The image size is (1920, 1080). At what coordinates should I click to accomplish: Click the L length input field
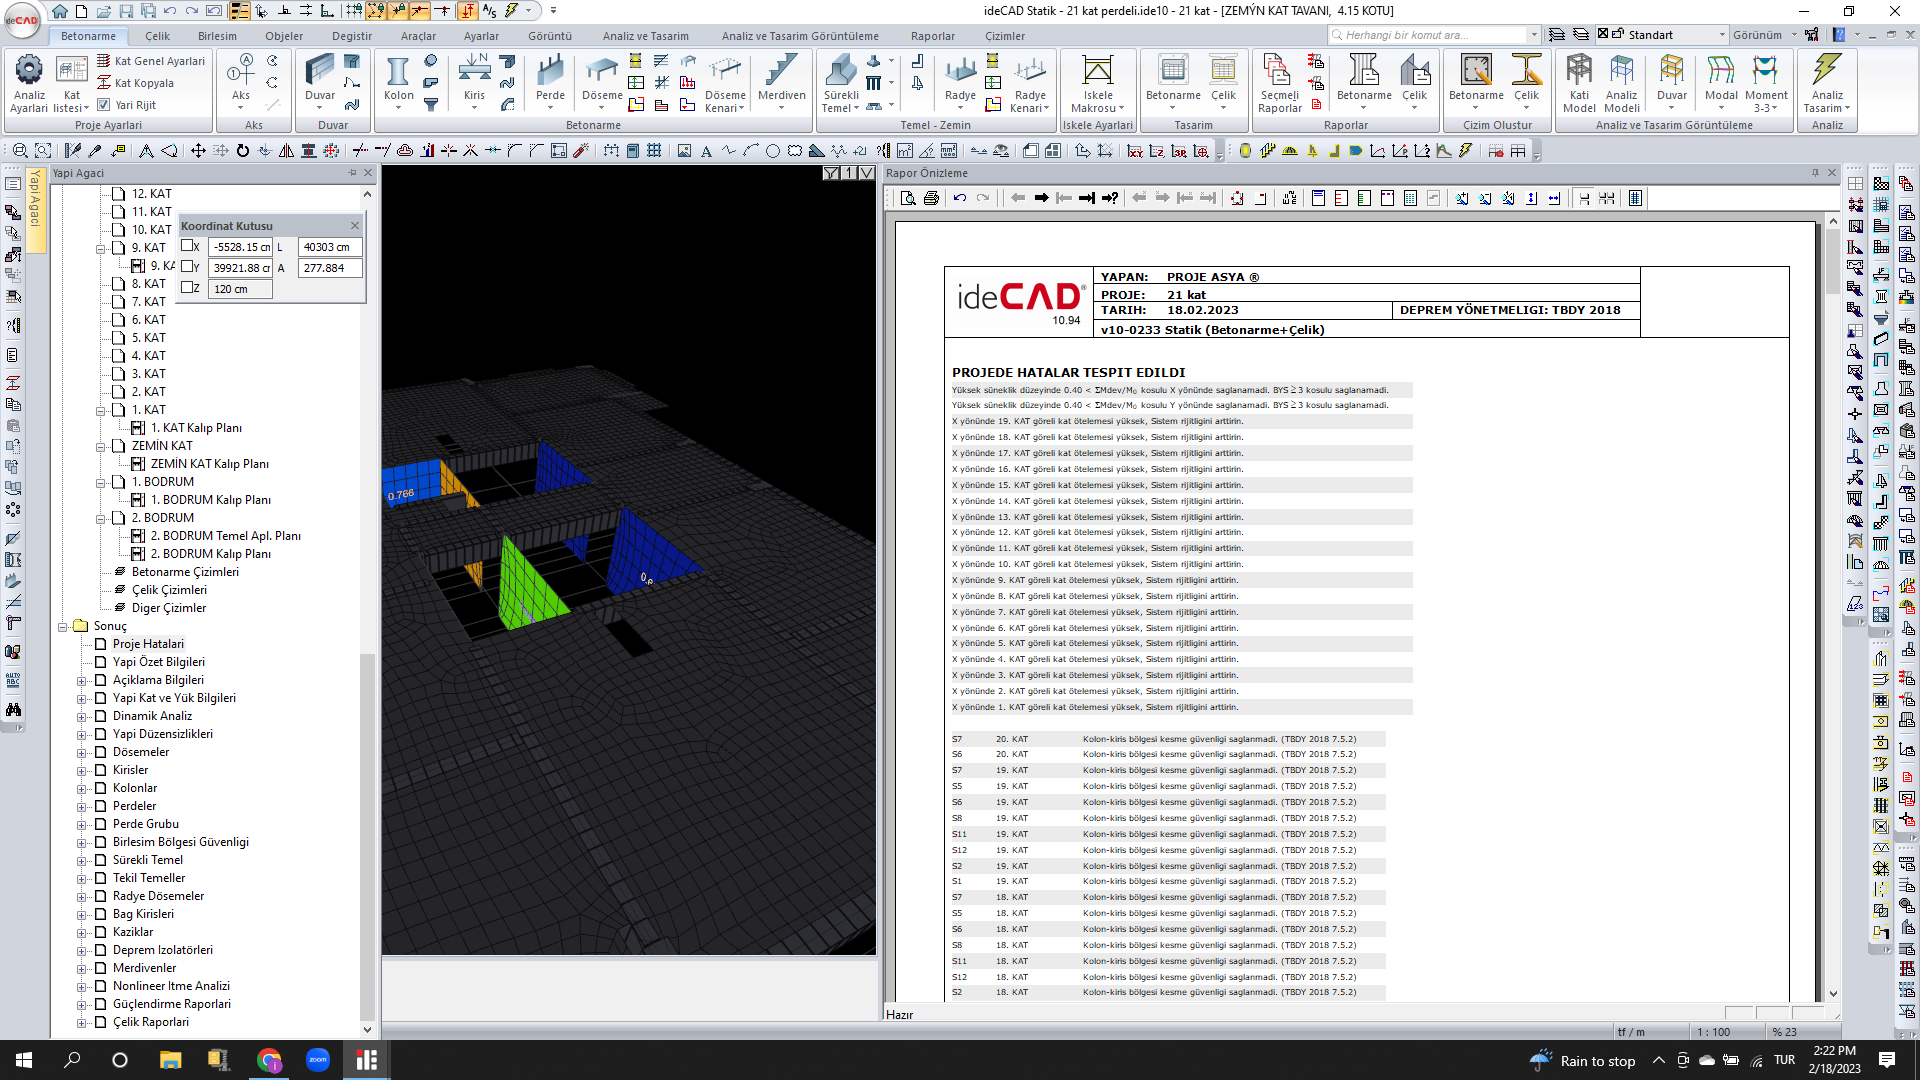point(330,247)
